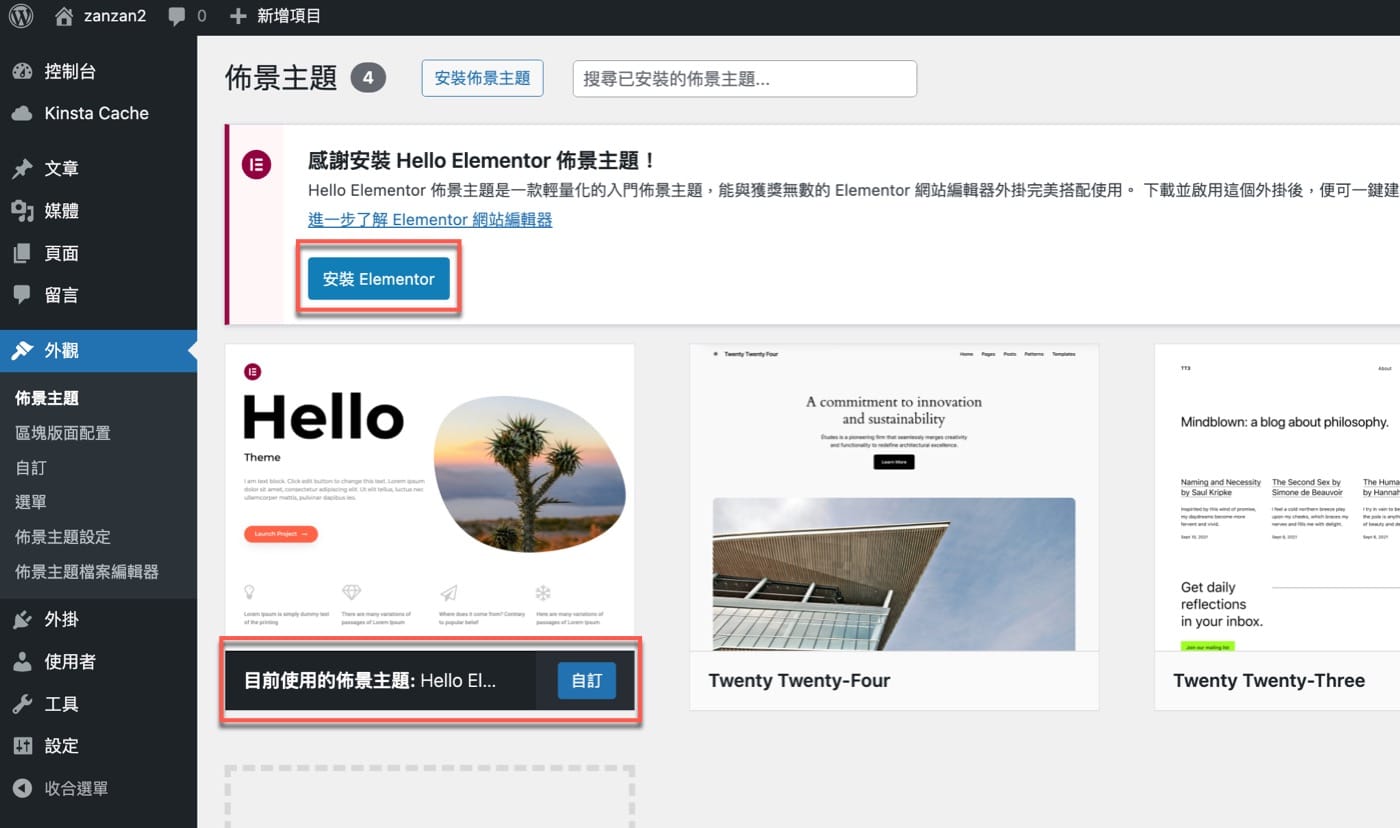Click the 外觀 paintbrush icon
The image size is (1400, 828).
22,351
